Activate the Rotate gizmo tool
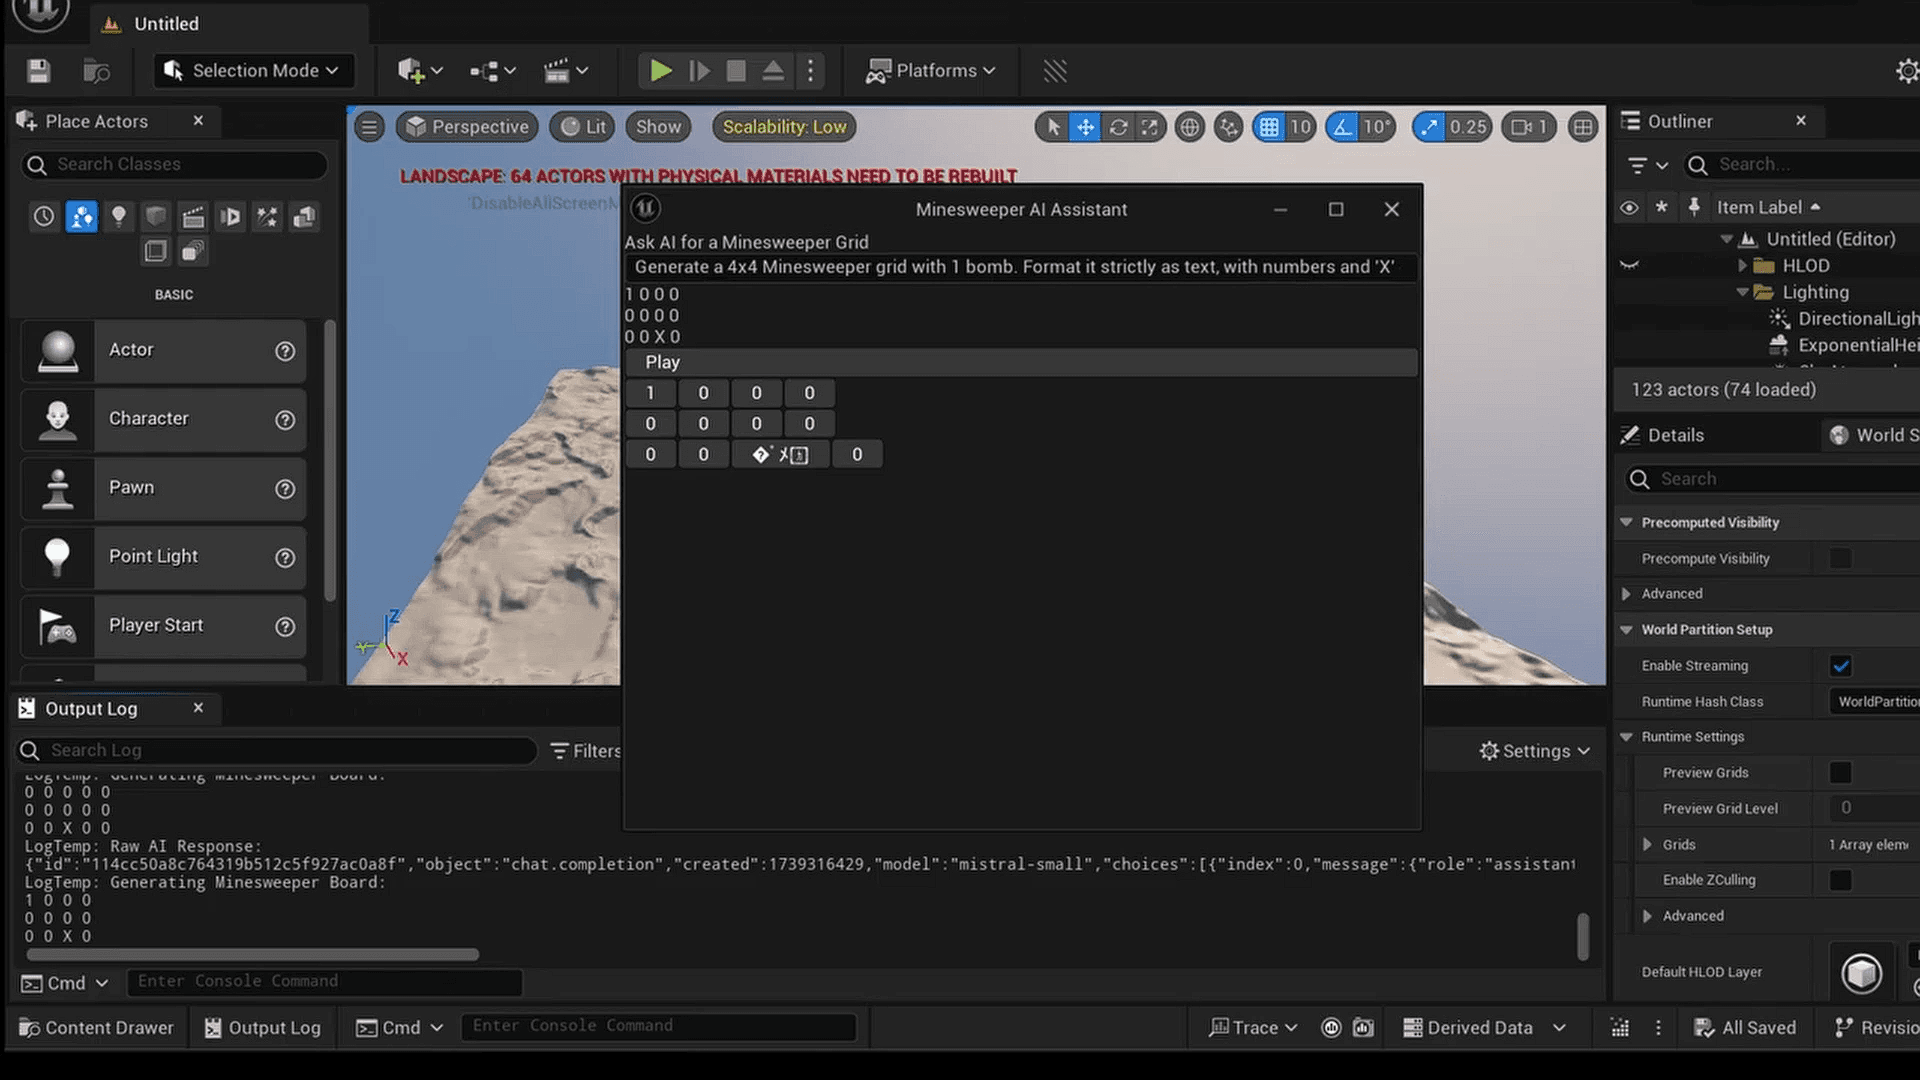Viewport: 1920px width, 1080px height. click(x=1118, y=127)
